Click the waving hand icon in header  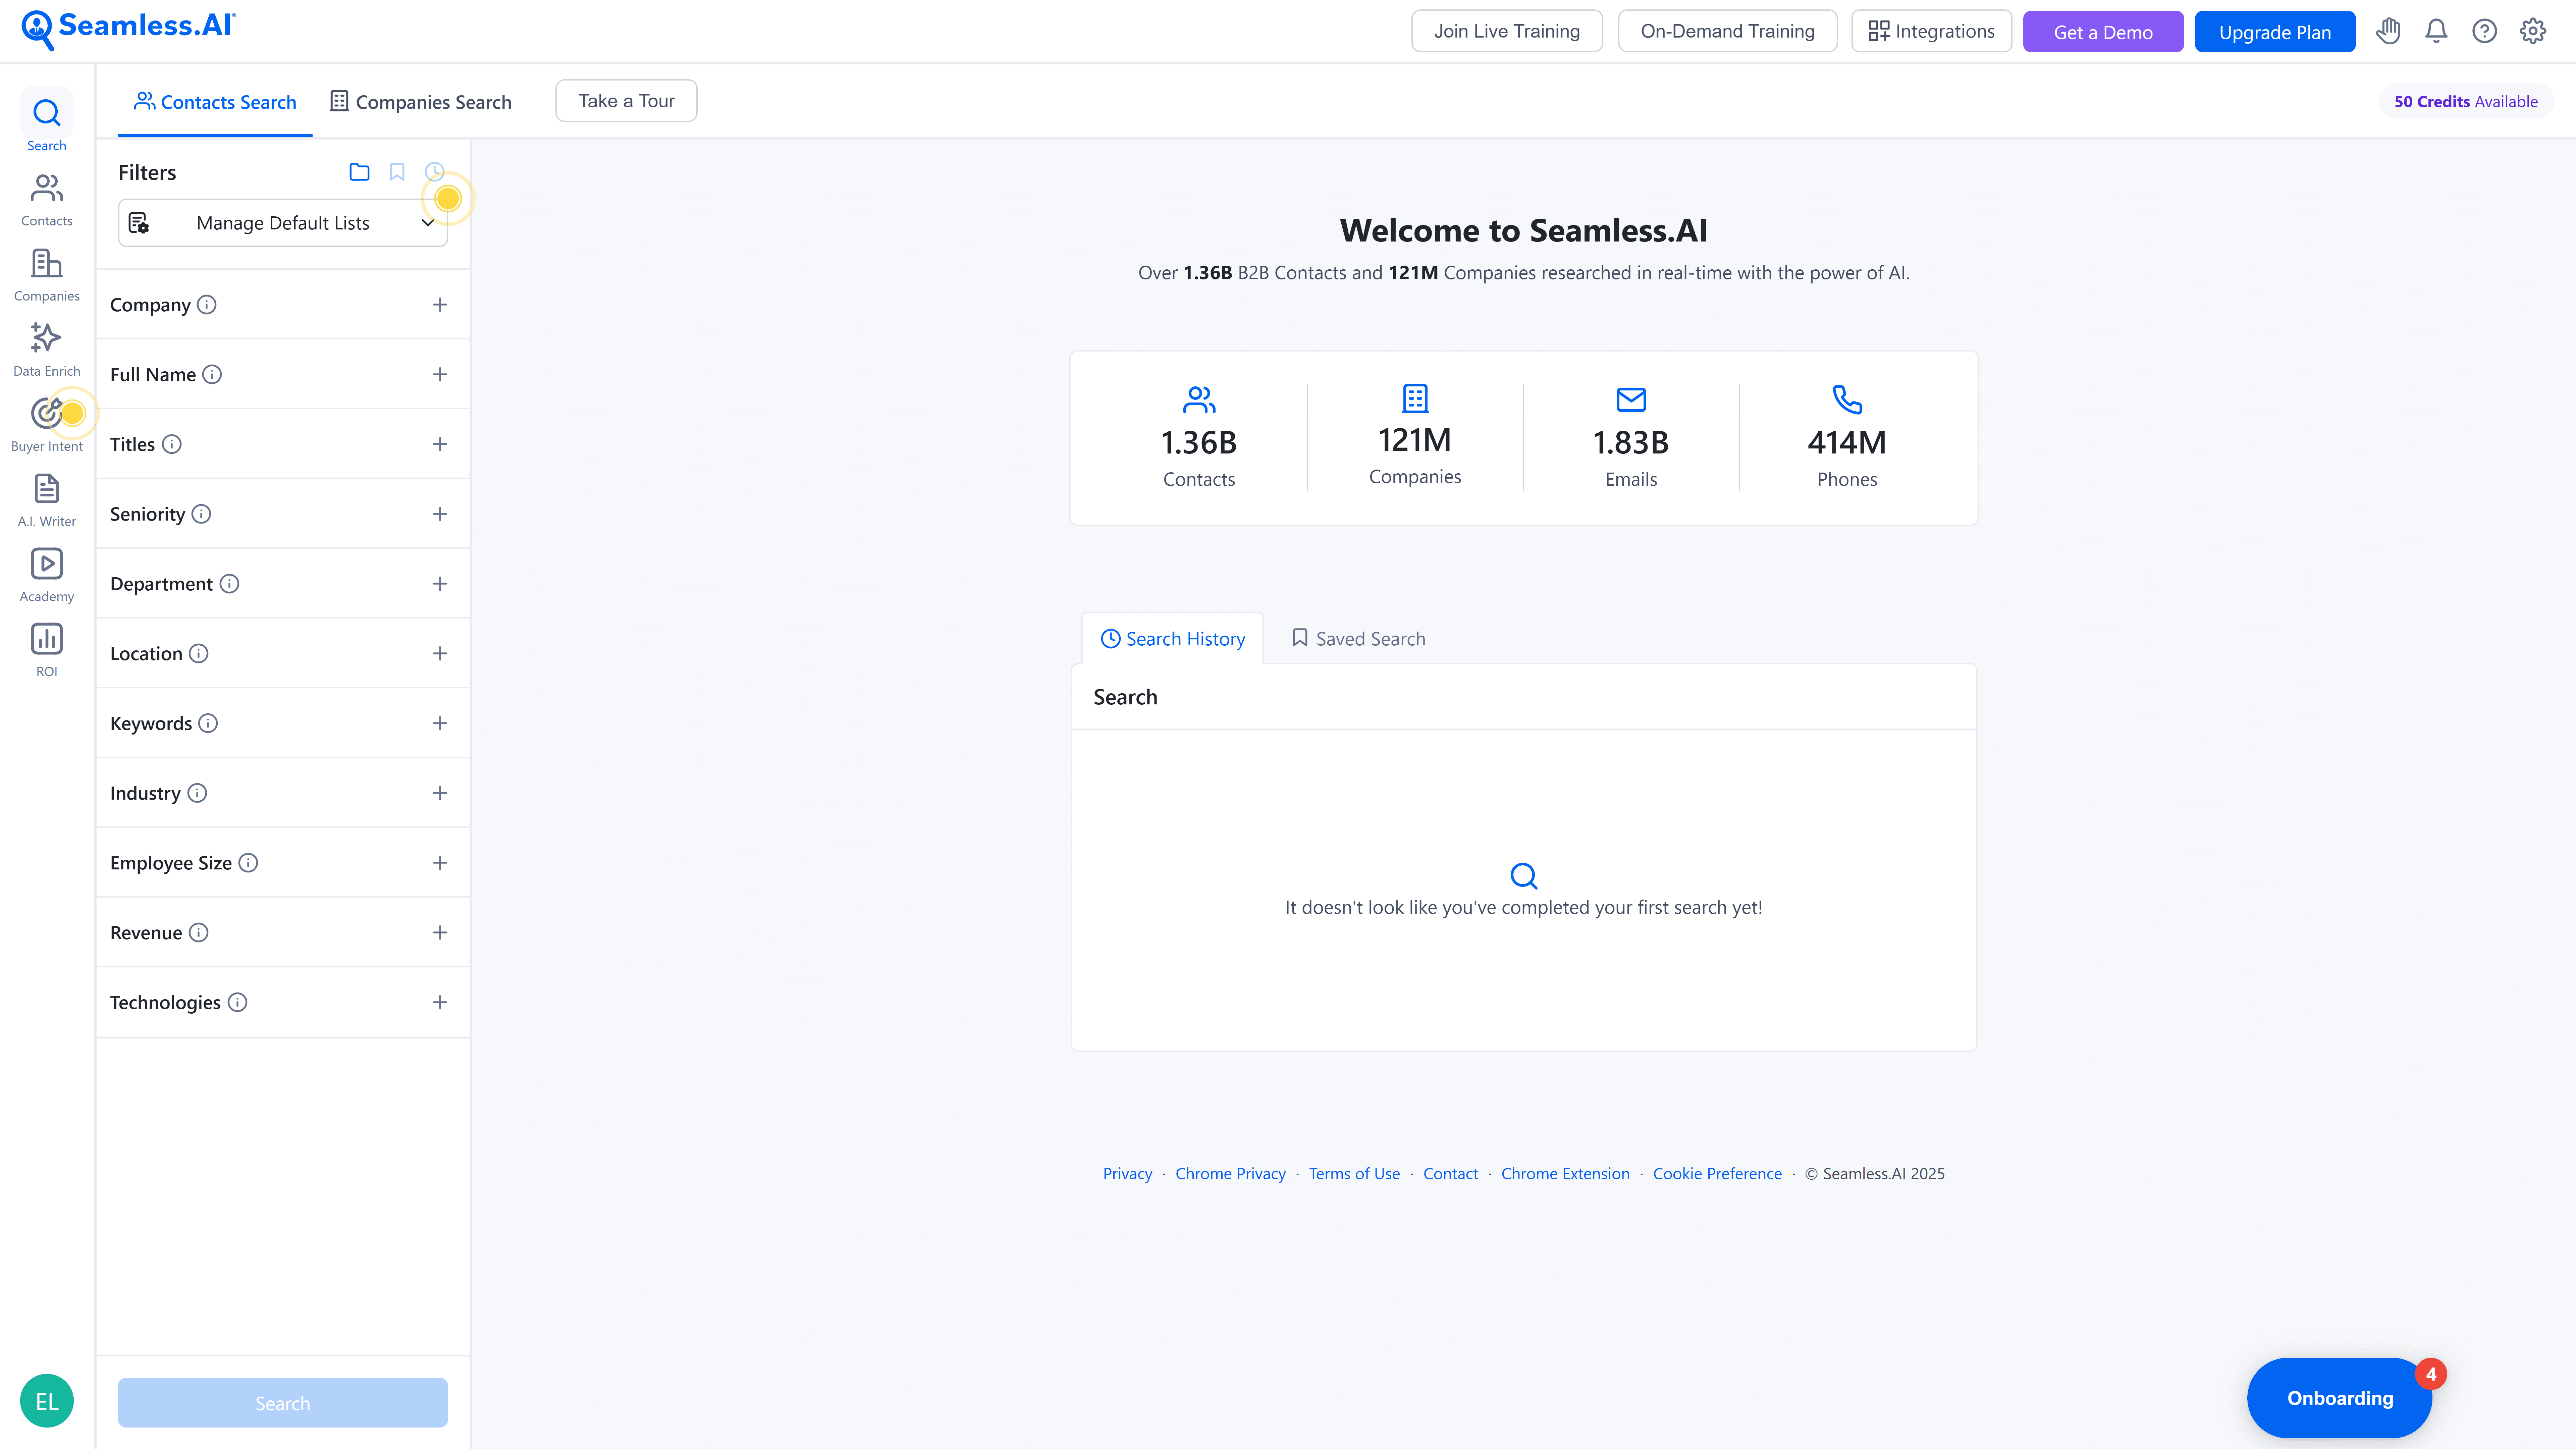pos(2388,31)
